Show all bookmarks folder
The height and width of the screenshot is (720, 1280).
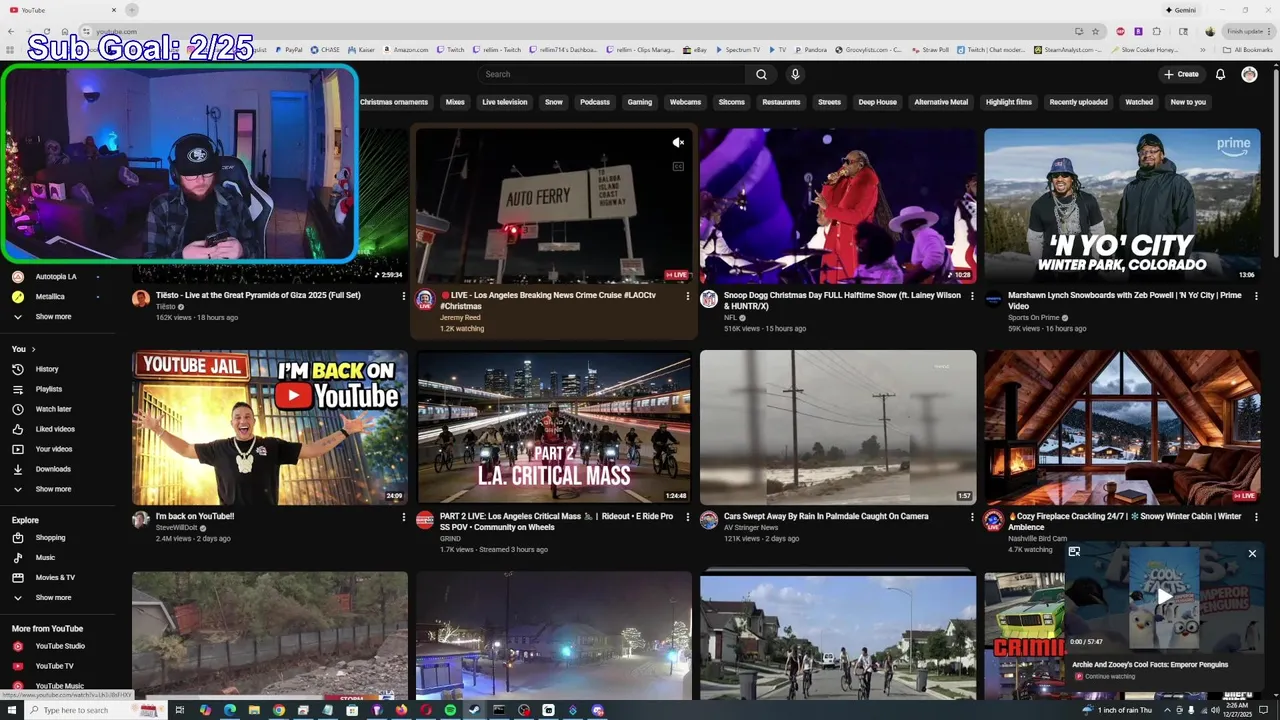[1247, 49]
